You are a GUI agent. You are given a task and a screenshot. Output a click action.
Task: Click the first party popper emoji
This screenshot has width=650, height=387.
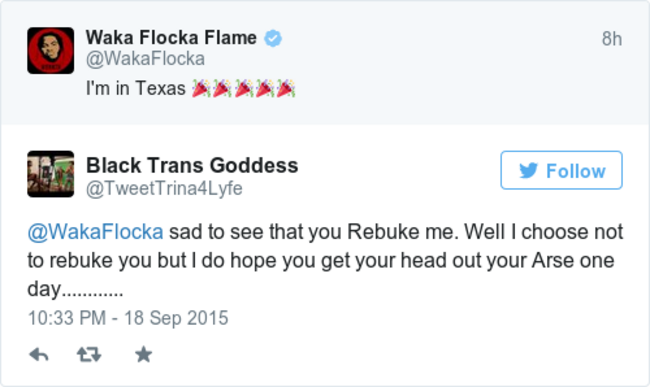[201, 89]
